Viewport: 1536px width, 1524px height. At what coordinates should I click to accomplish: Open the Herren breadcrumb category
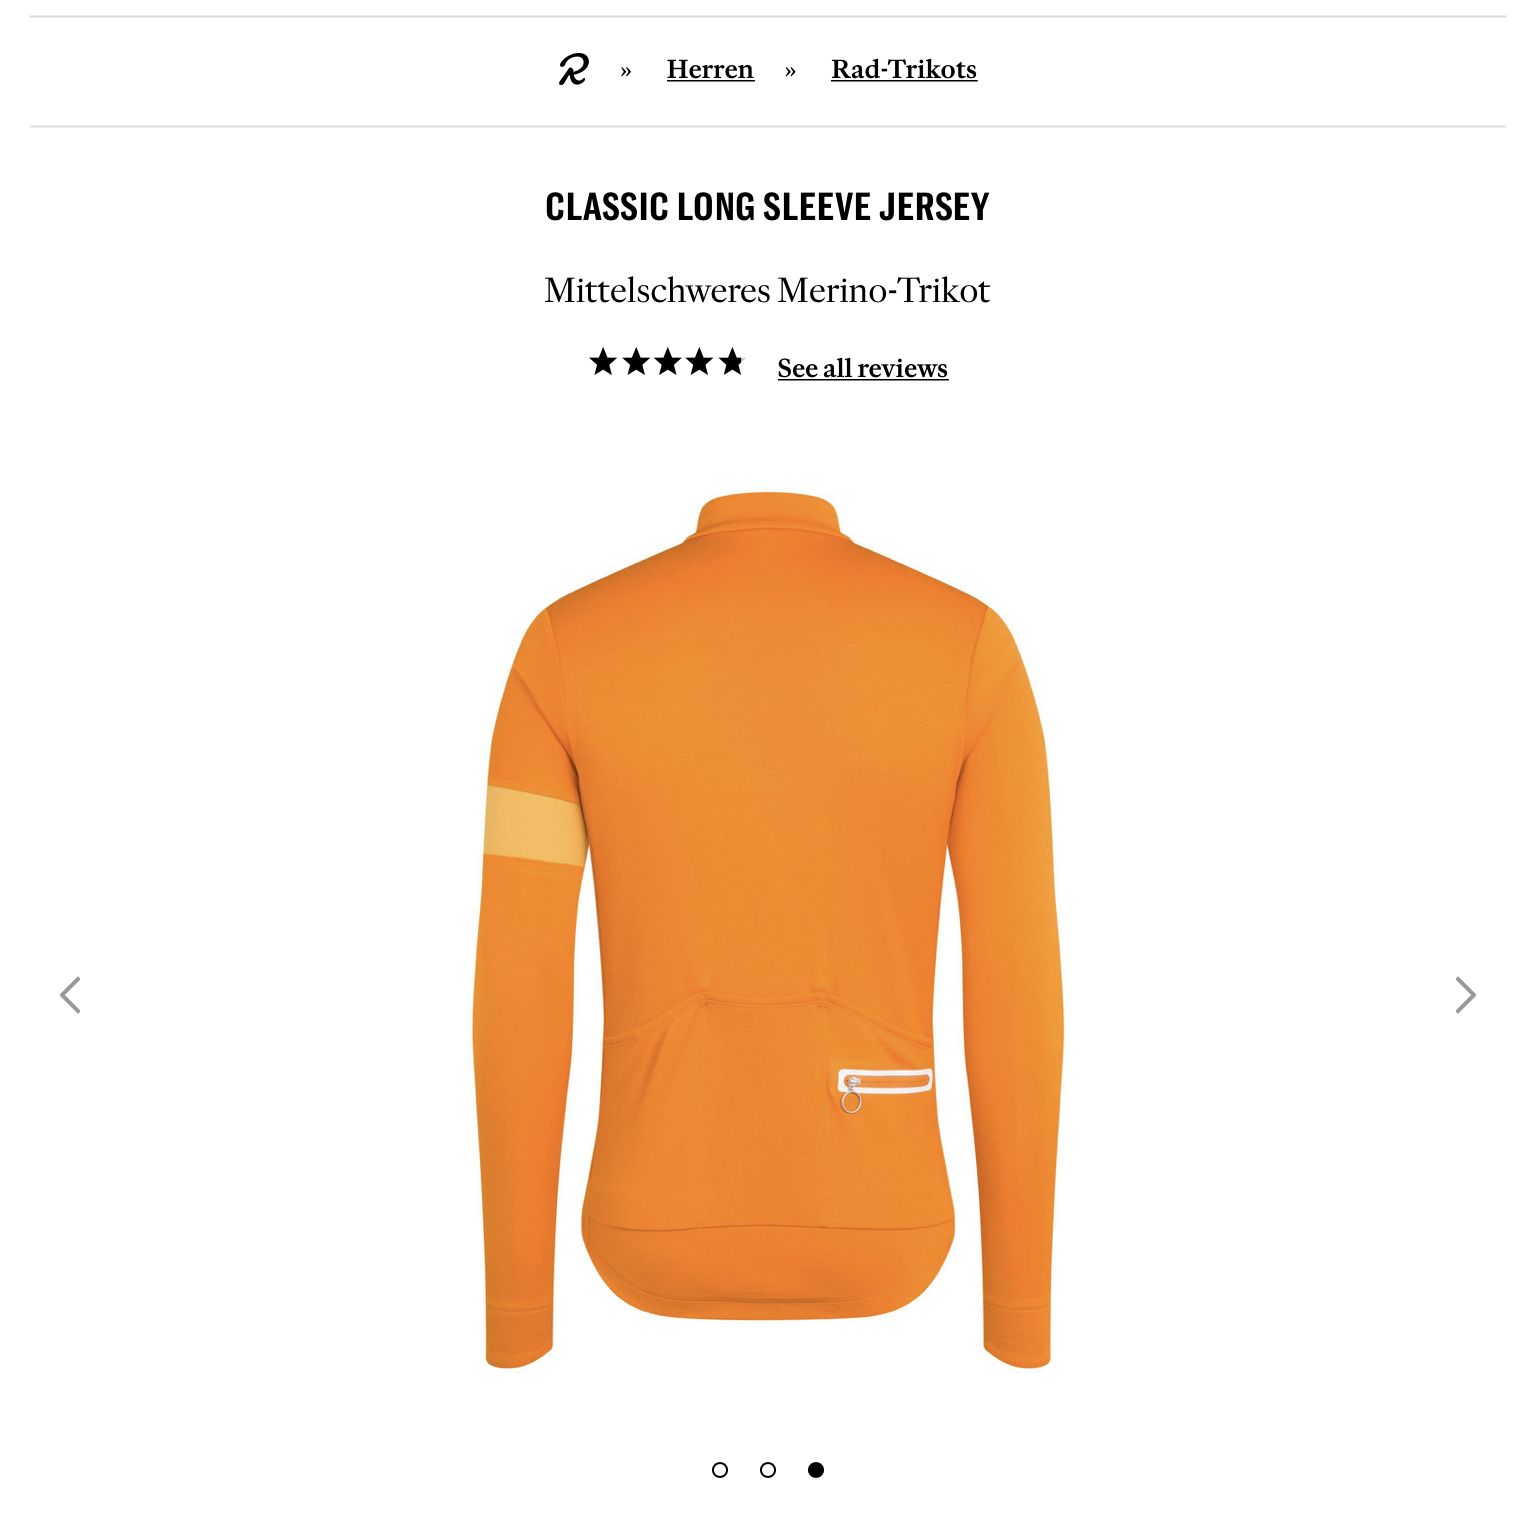tap(710, 69)
